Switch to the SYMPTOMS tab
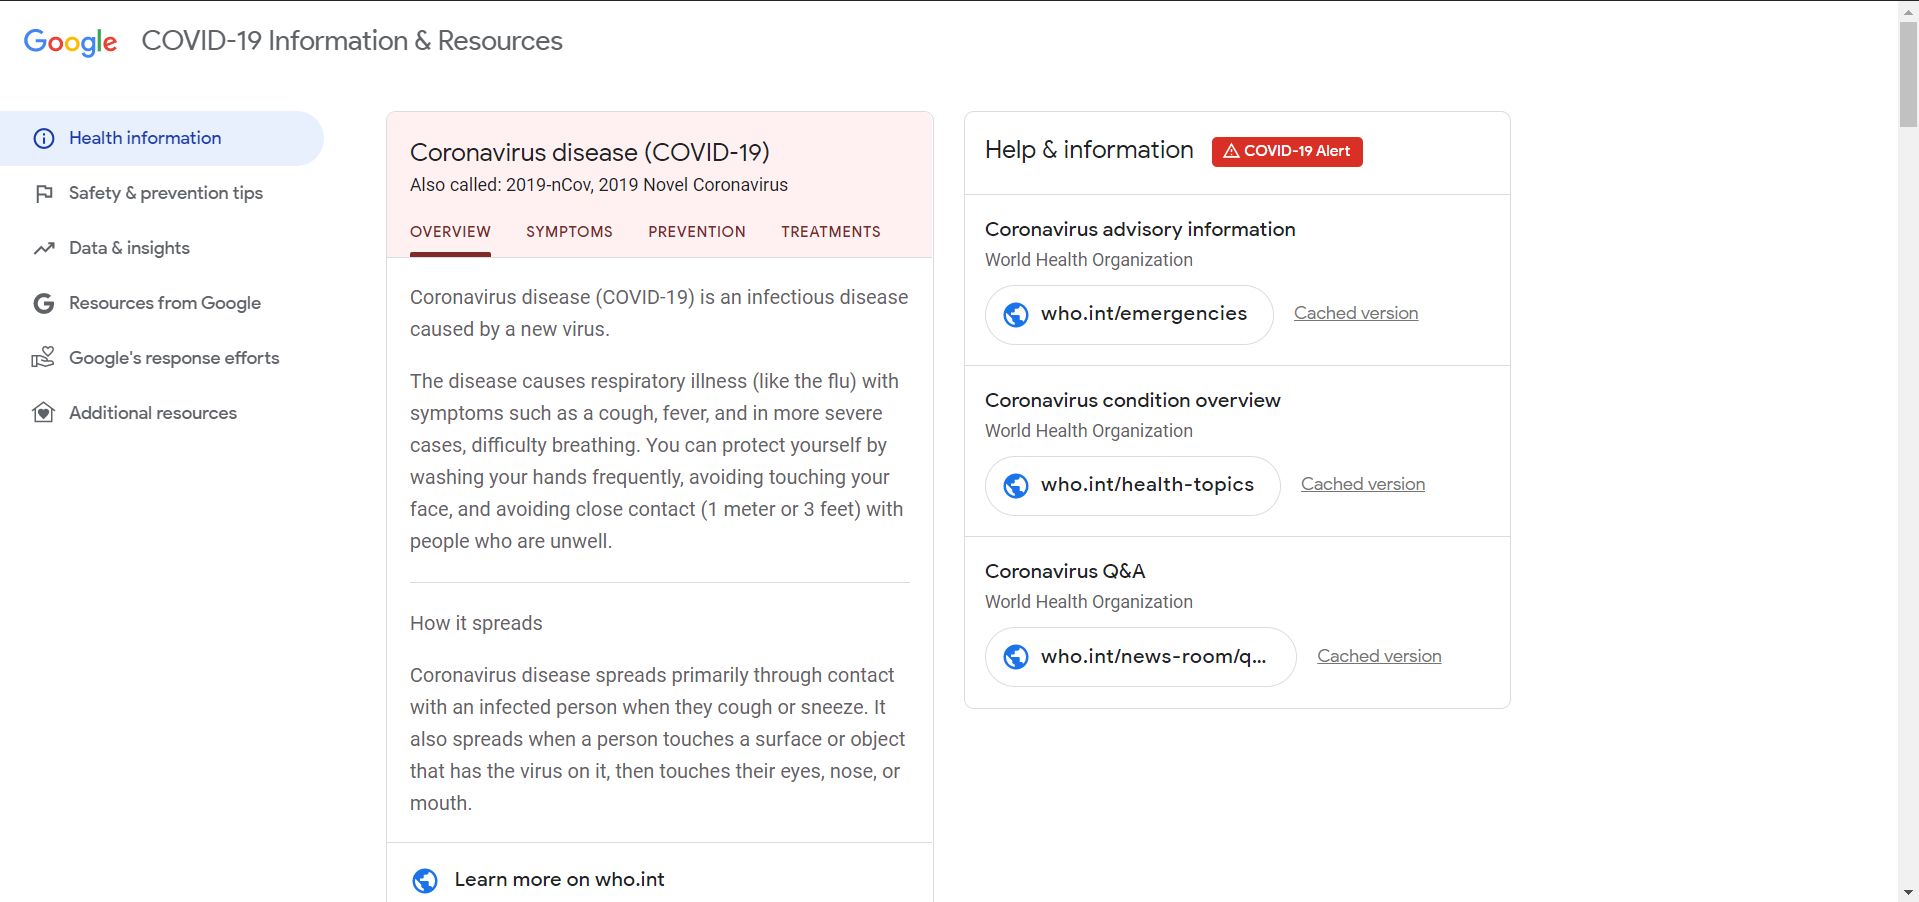This screenshot has width=1919, height=902. [569, 232]
